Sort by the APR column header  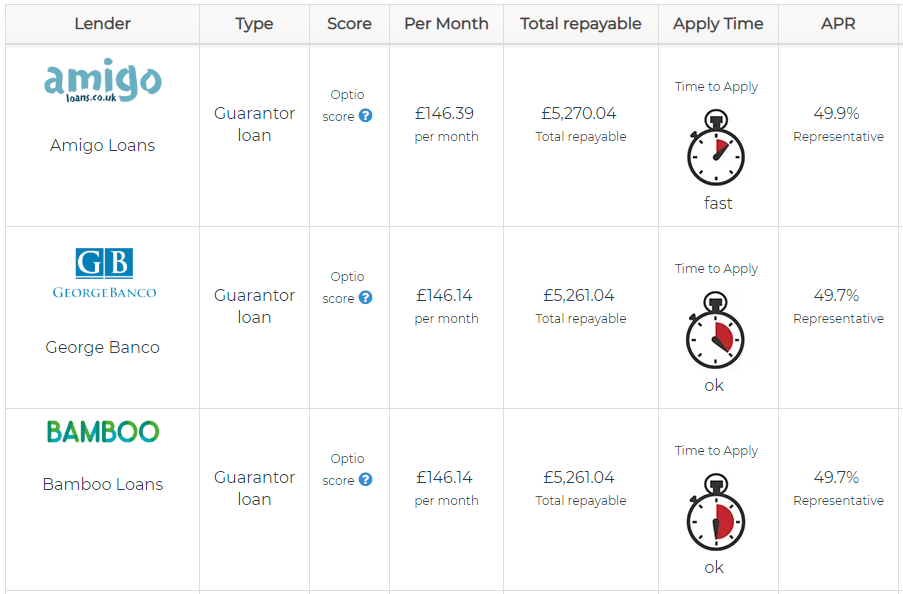(838, 24)
